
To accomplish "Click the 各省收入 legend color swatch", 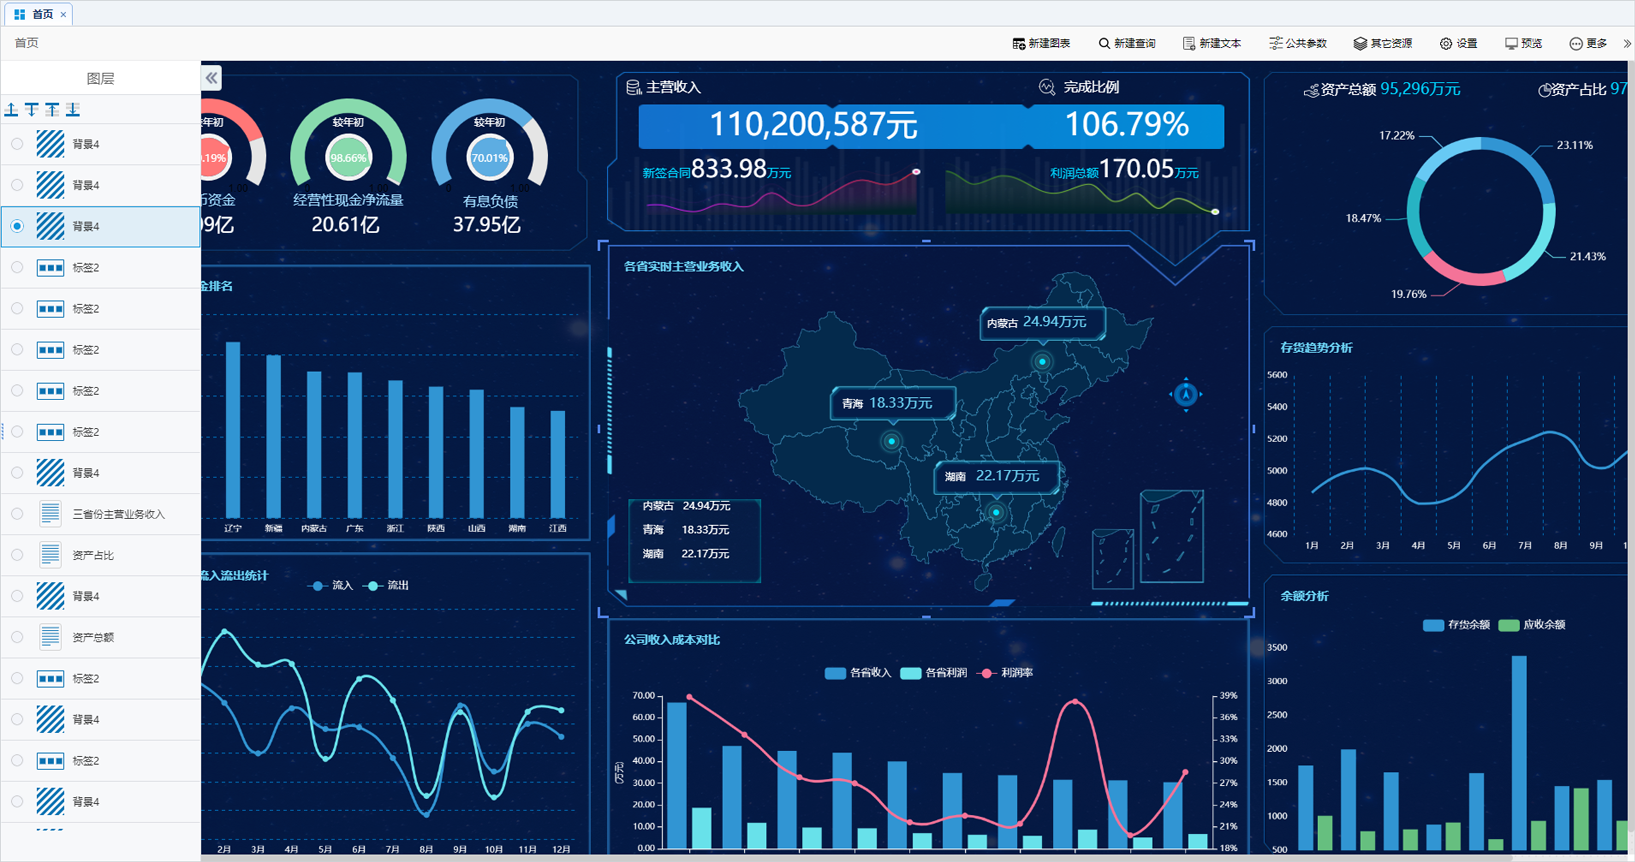I will point(834,673).
